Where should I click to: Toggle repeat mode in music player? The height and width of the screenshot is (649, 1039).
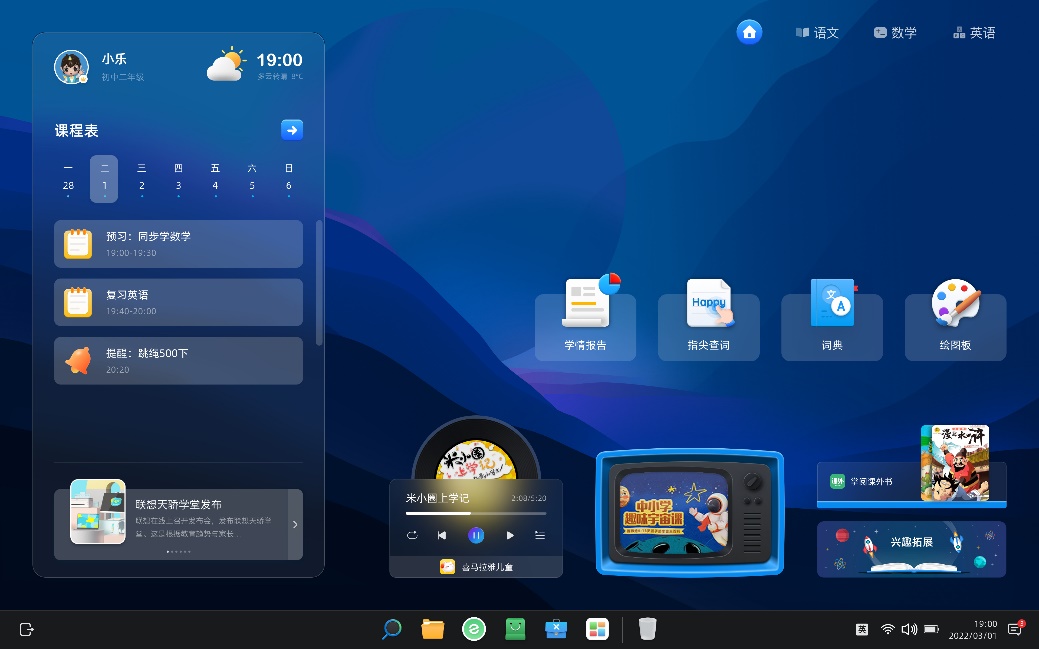click(x=411, y=535)
